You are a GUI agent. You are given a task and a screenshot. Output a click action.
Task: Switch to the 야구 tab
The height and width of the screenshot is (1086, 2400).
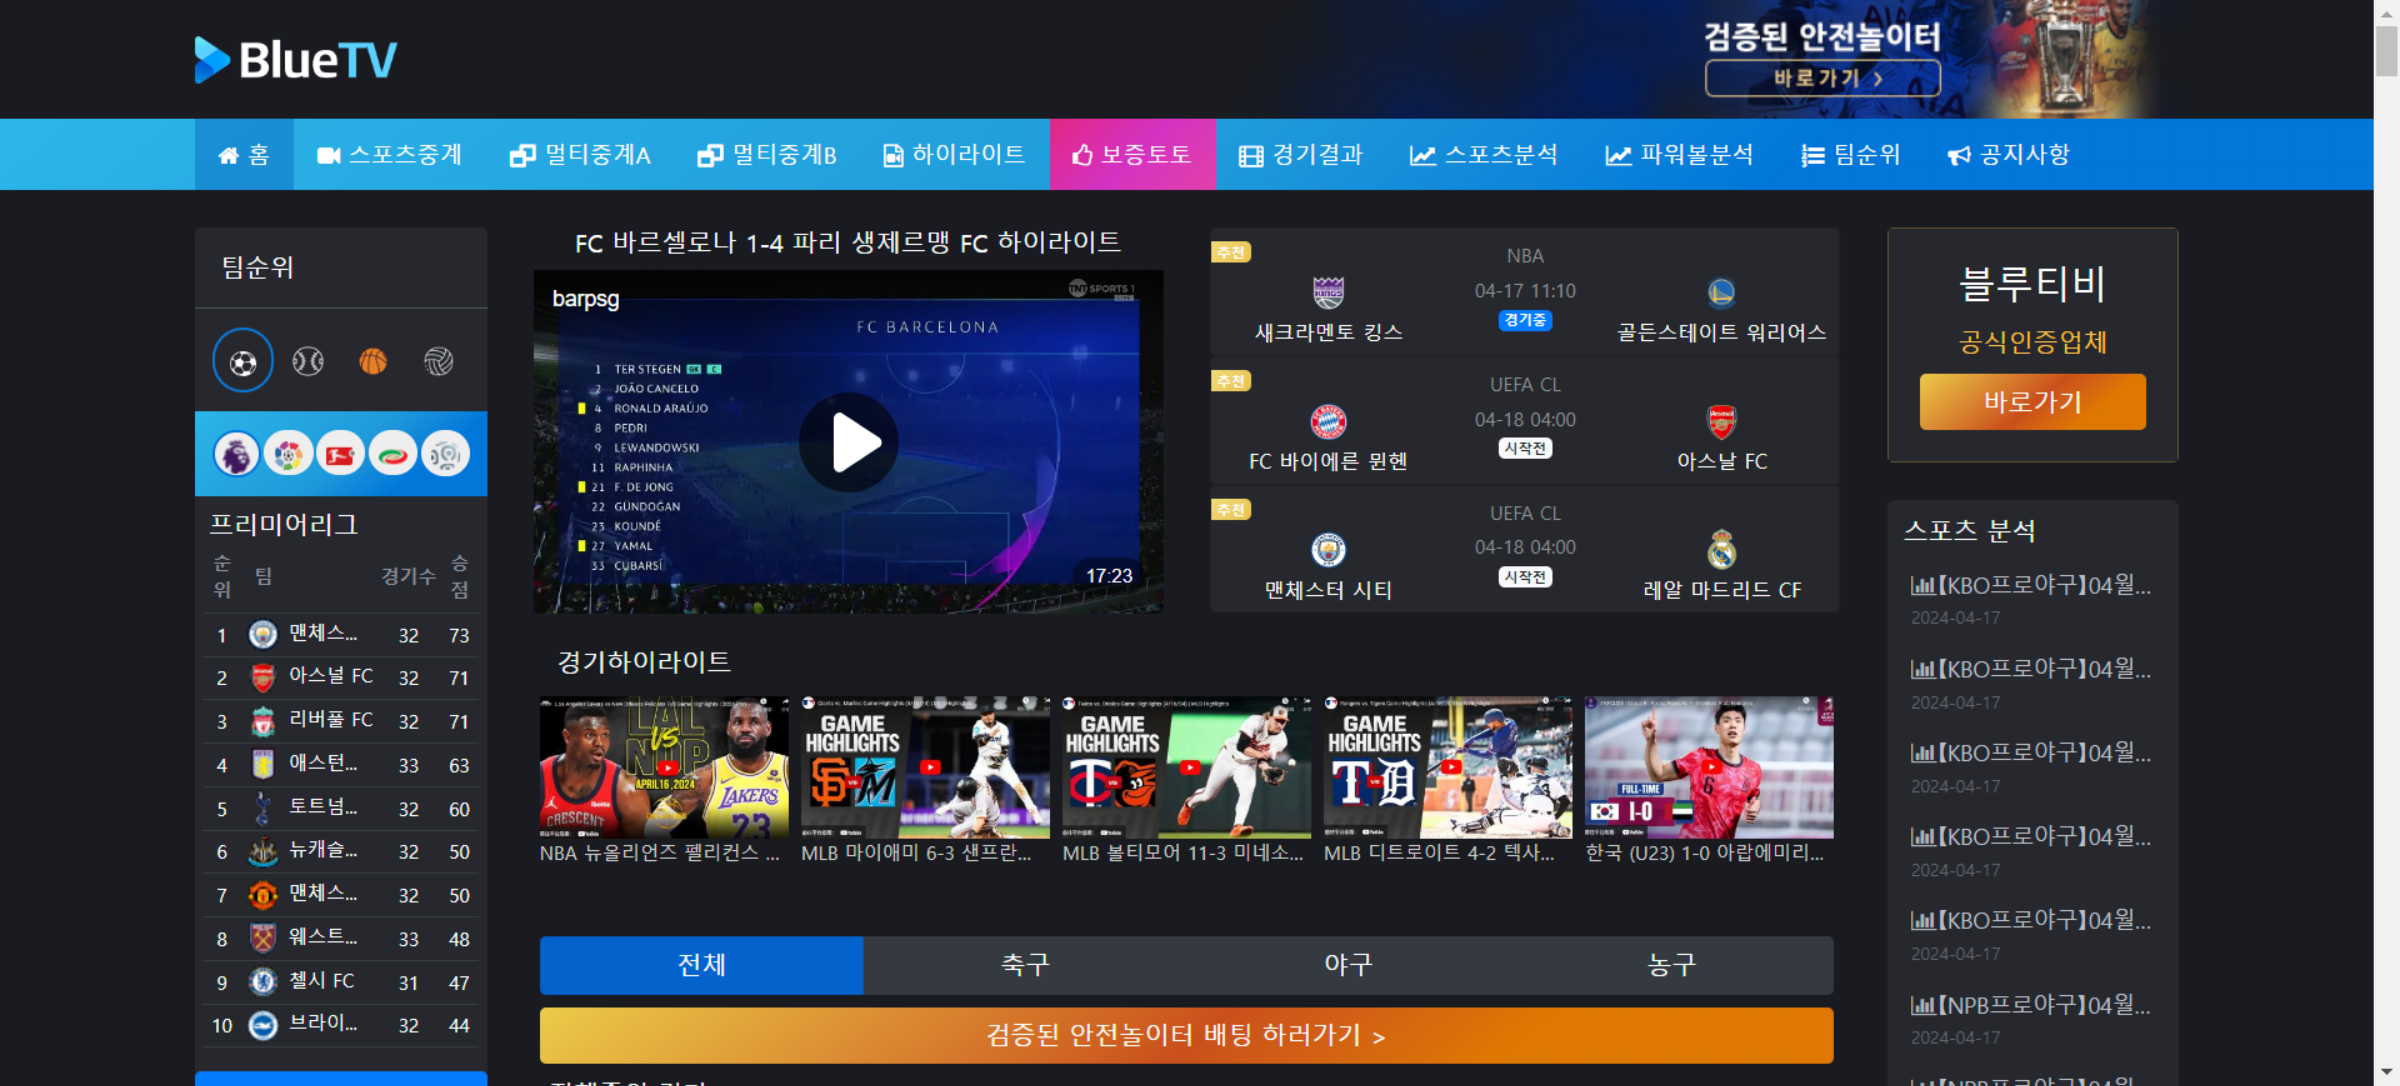pyautogui.click(x=1348, y=965)
